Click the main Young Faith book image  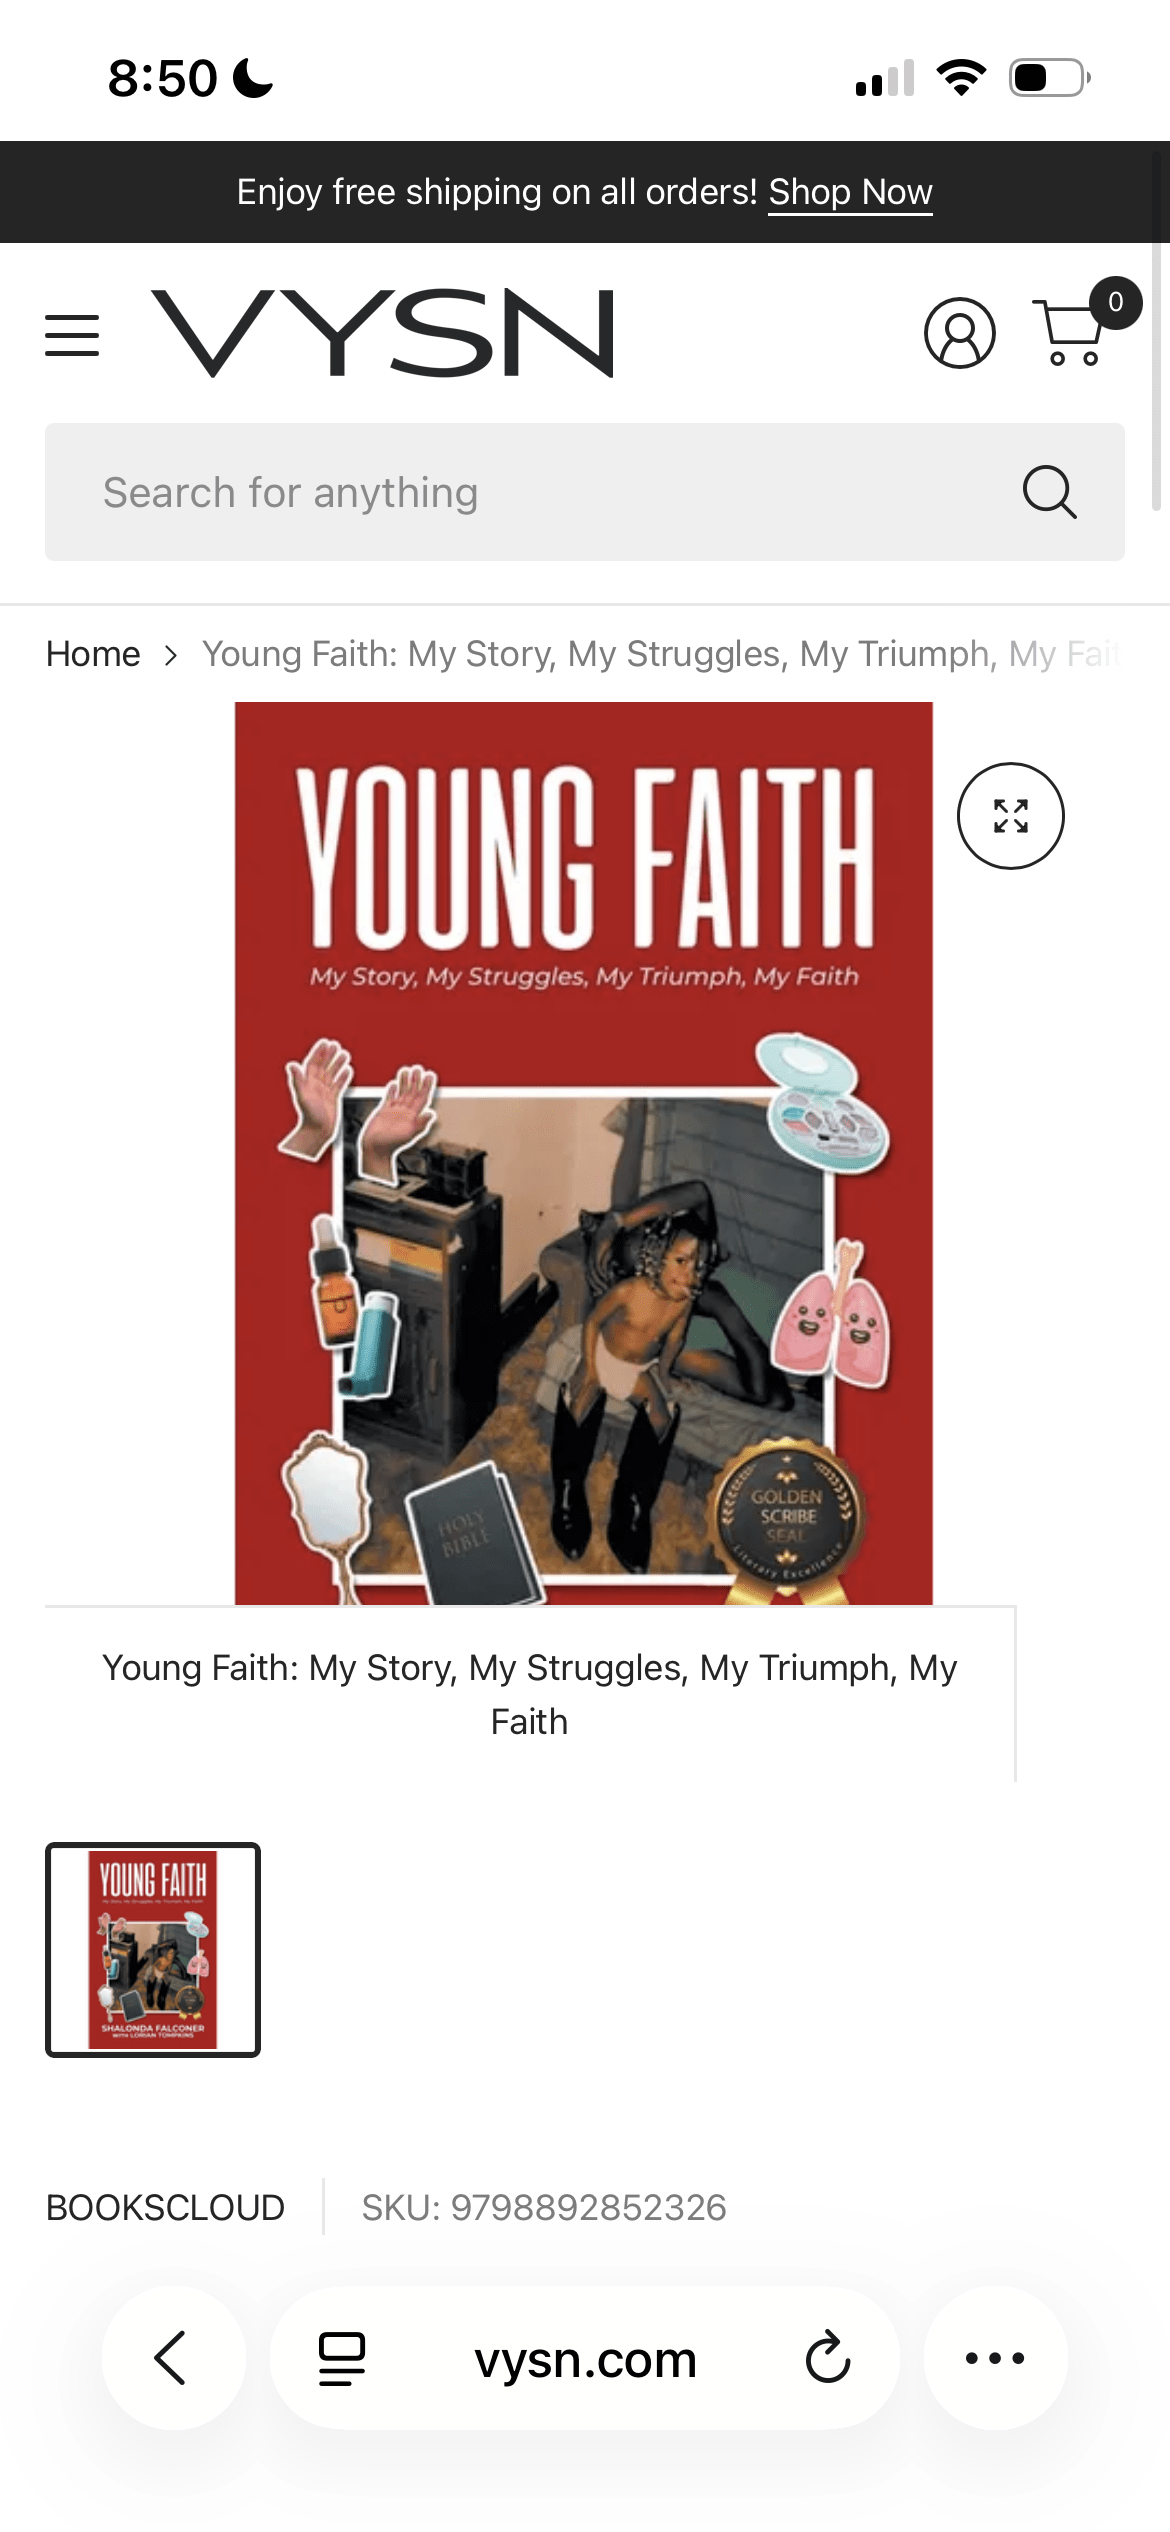click(x=584, y=1153)
